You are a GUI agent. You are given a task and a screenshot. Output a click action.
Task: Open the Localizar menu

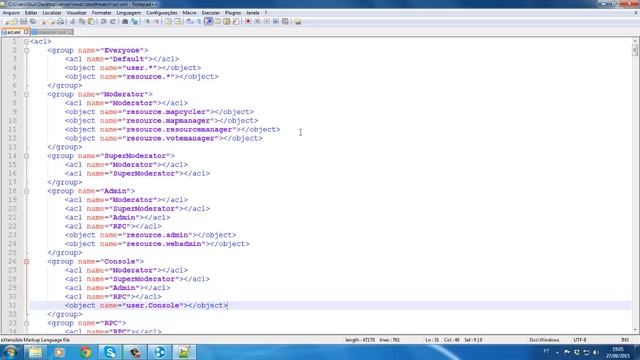[x=52, y=13]
